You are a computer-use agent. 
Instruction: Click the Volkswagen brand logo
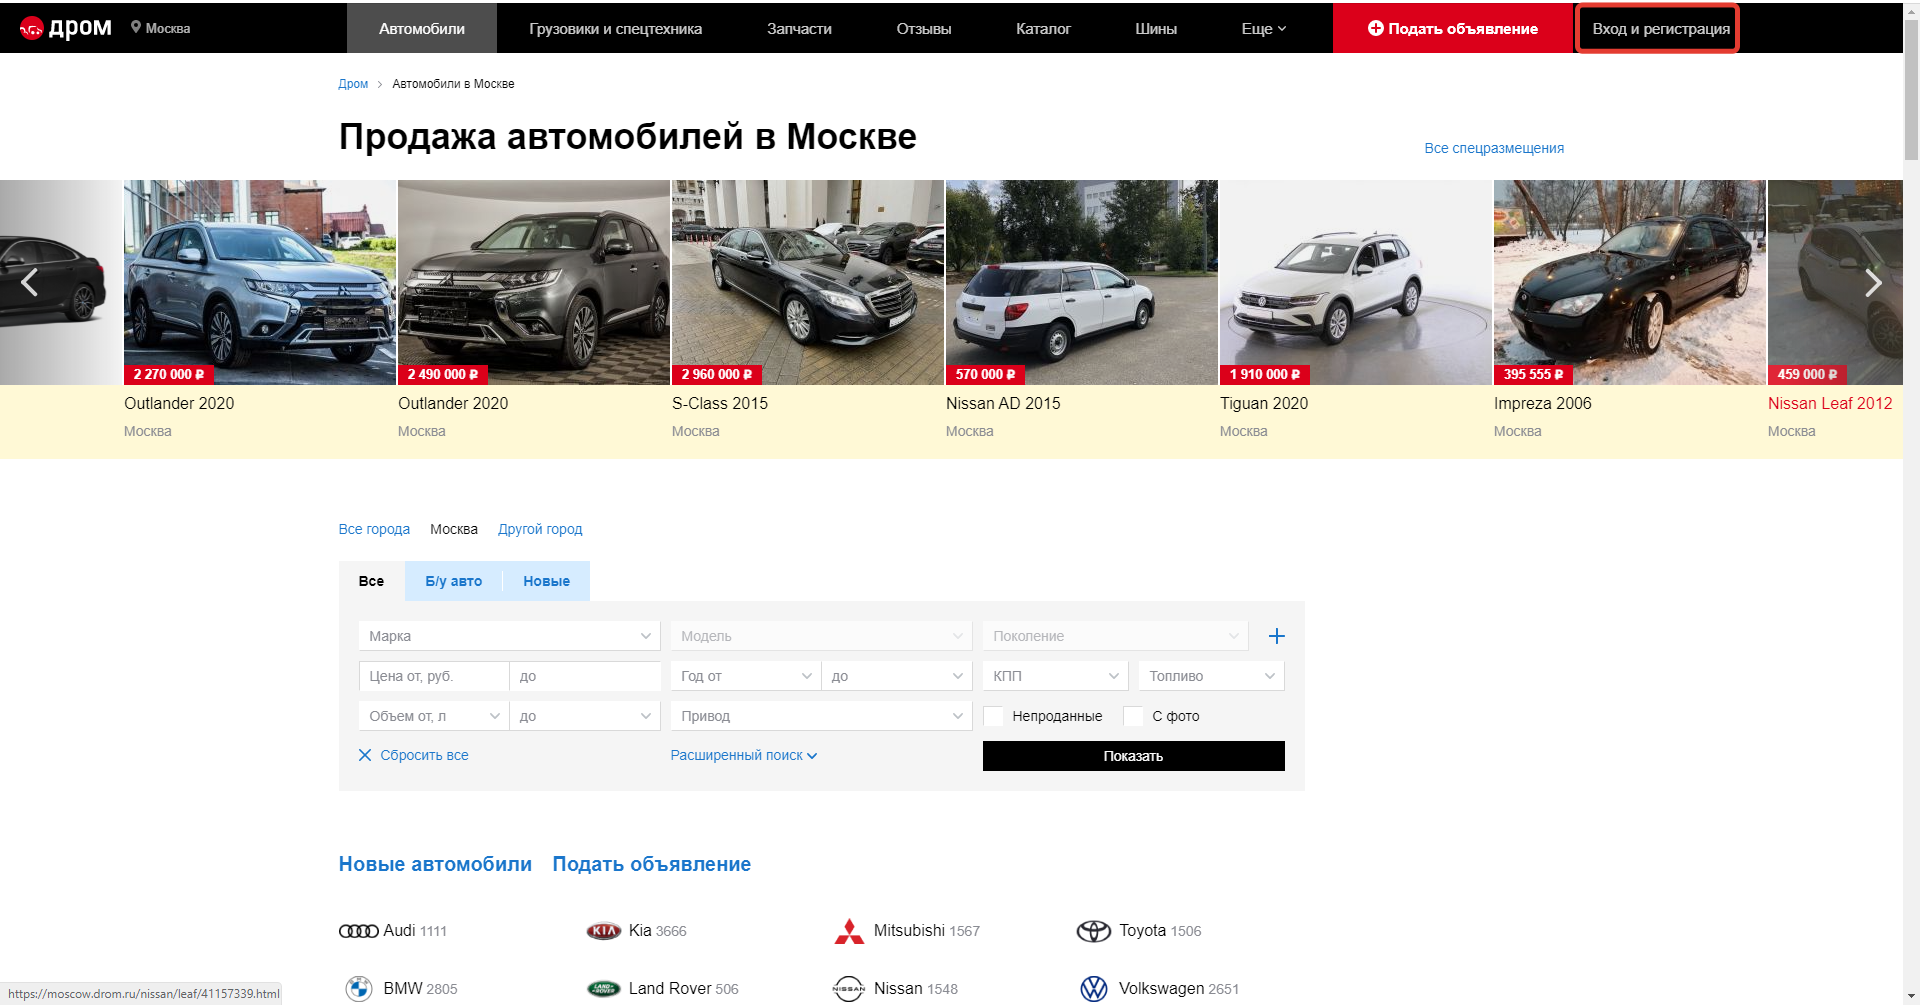pyautogui.click(x=1094, y=989)
